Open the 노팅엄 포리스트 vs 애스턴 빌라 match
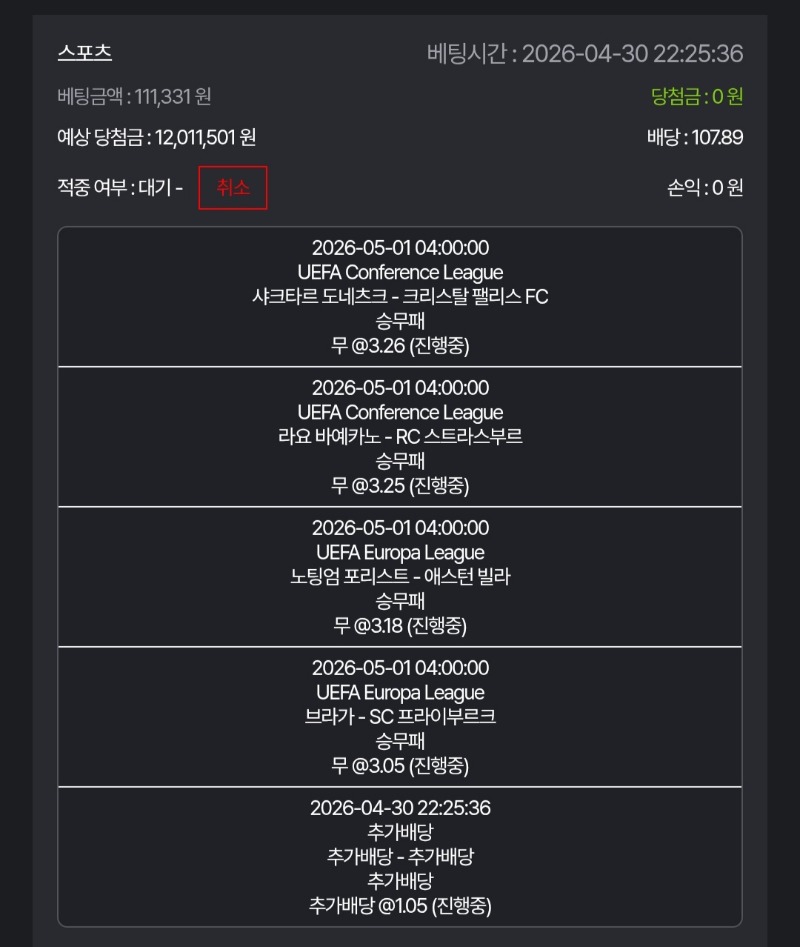This screenshot has height=947, width=800. [x=400, y=577]
